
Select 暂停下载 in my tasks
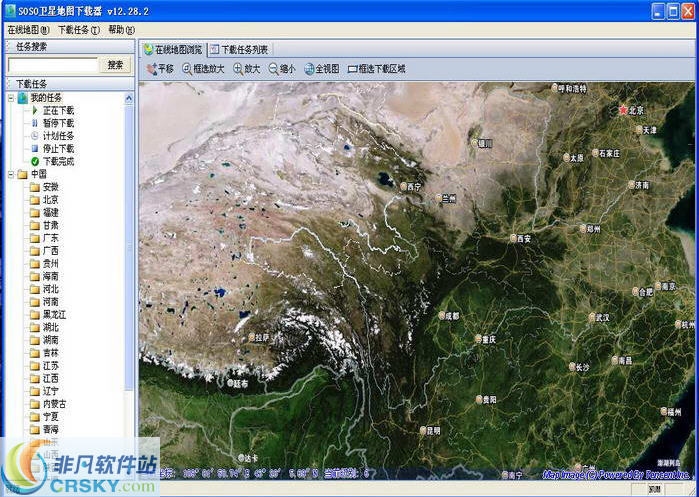58,123
